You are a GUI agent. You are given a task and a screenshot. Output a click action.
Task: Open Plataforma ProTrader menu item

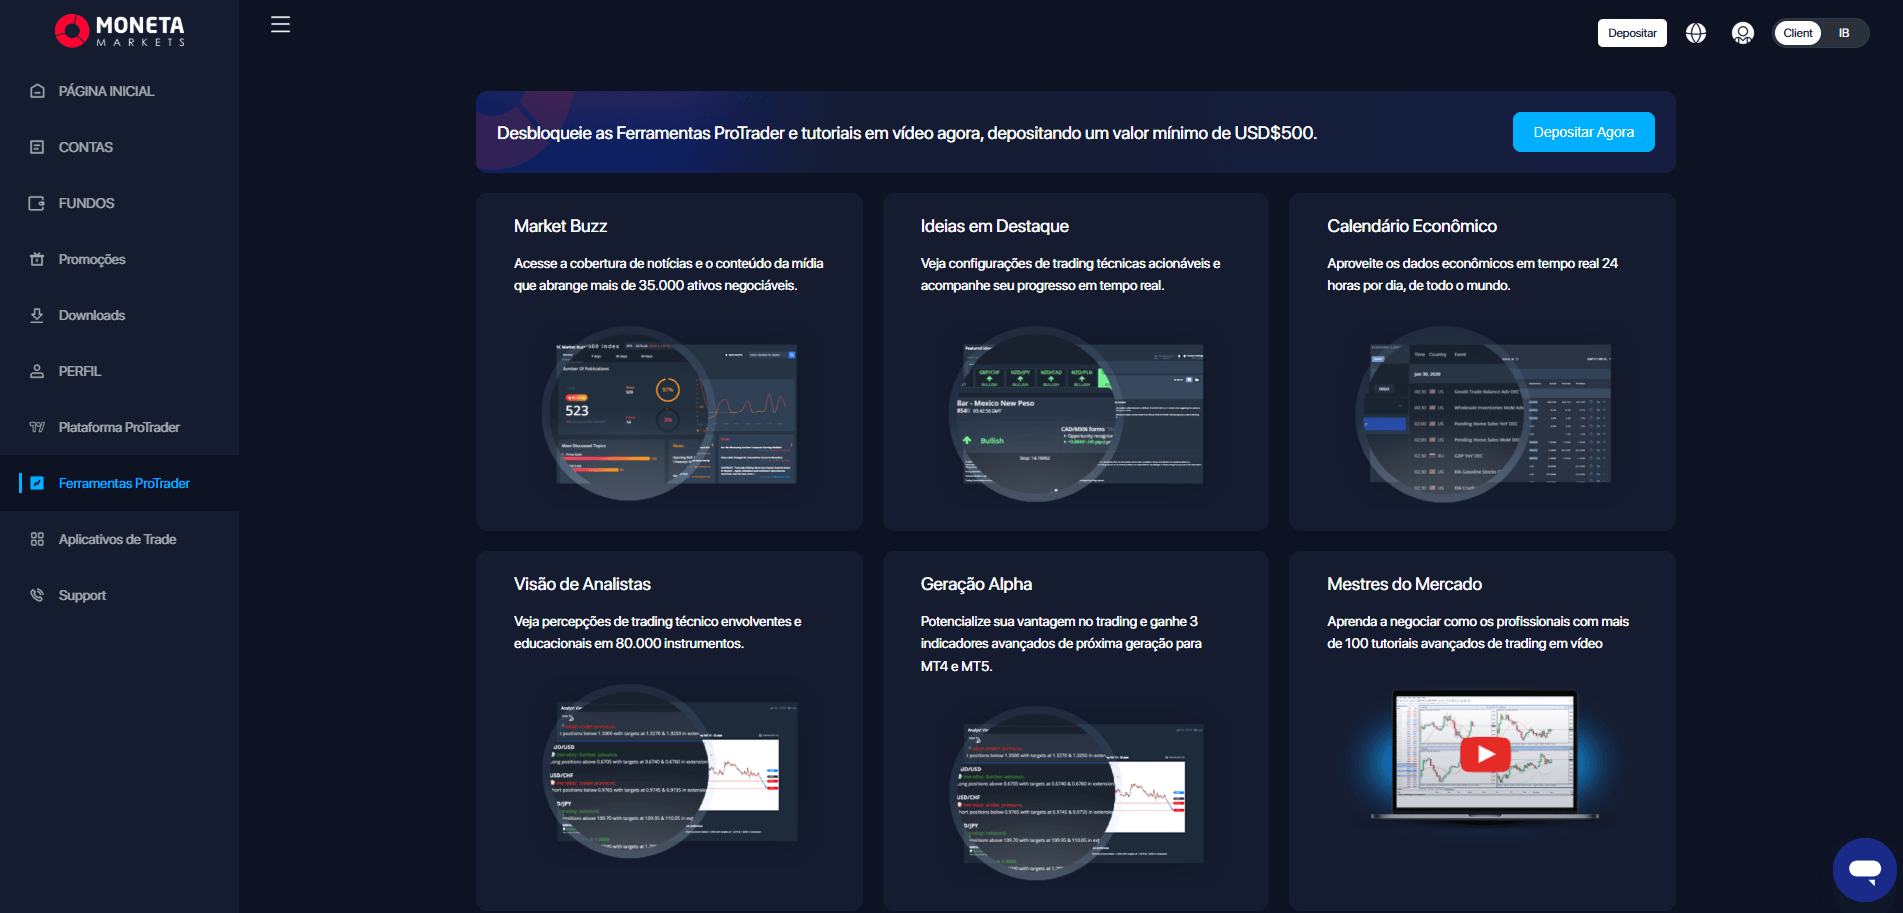[119, 427]
